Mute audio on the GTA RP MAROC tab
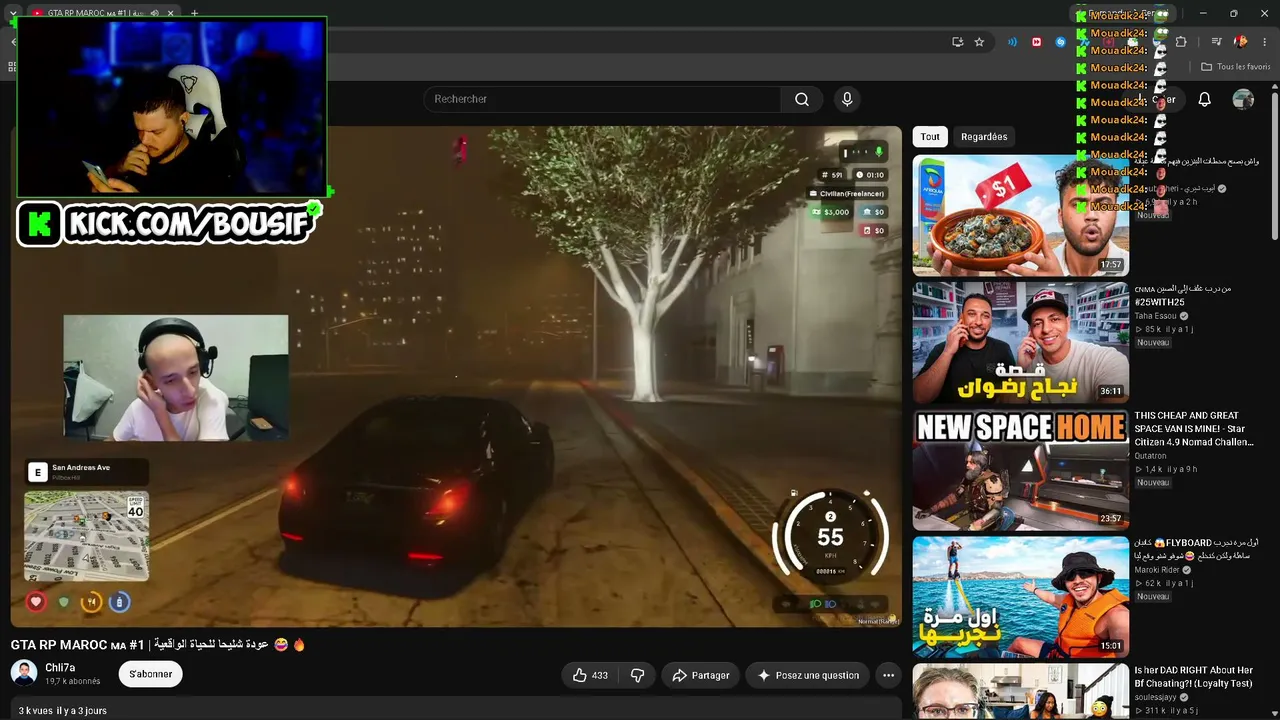Screen dimensions: 1280x720 pos(154,13)
